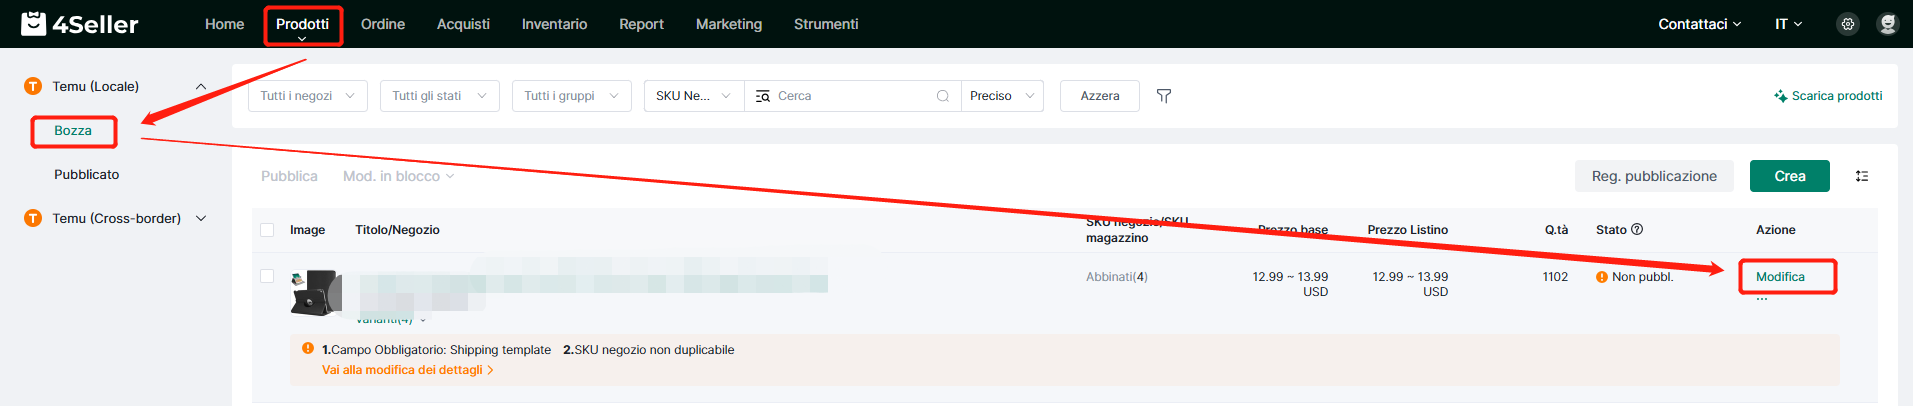This screenshot has height=406, width=1913.
Task: Open Contattaci dropdown
Action: [1699, 24]
